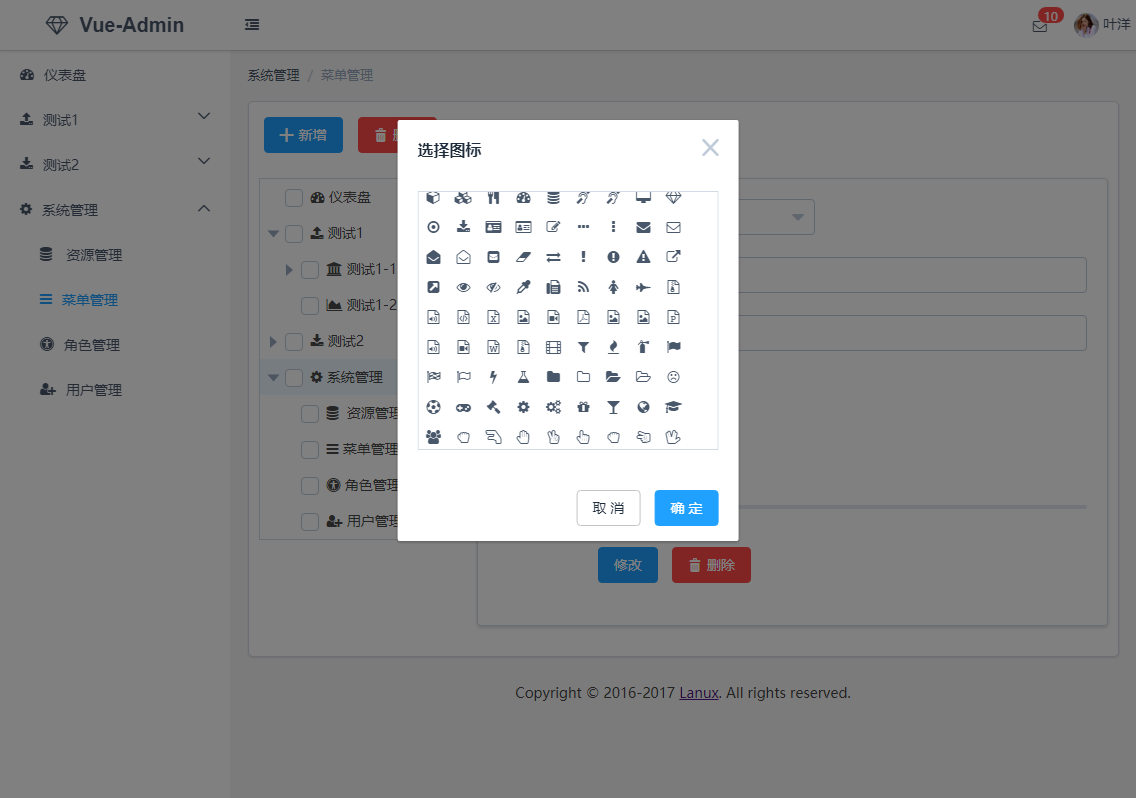1136x798 pixels.
Task: Choose the airplane icon
Action: (643, 288)
